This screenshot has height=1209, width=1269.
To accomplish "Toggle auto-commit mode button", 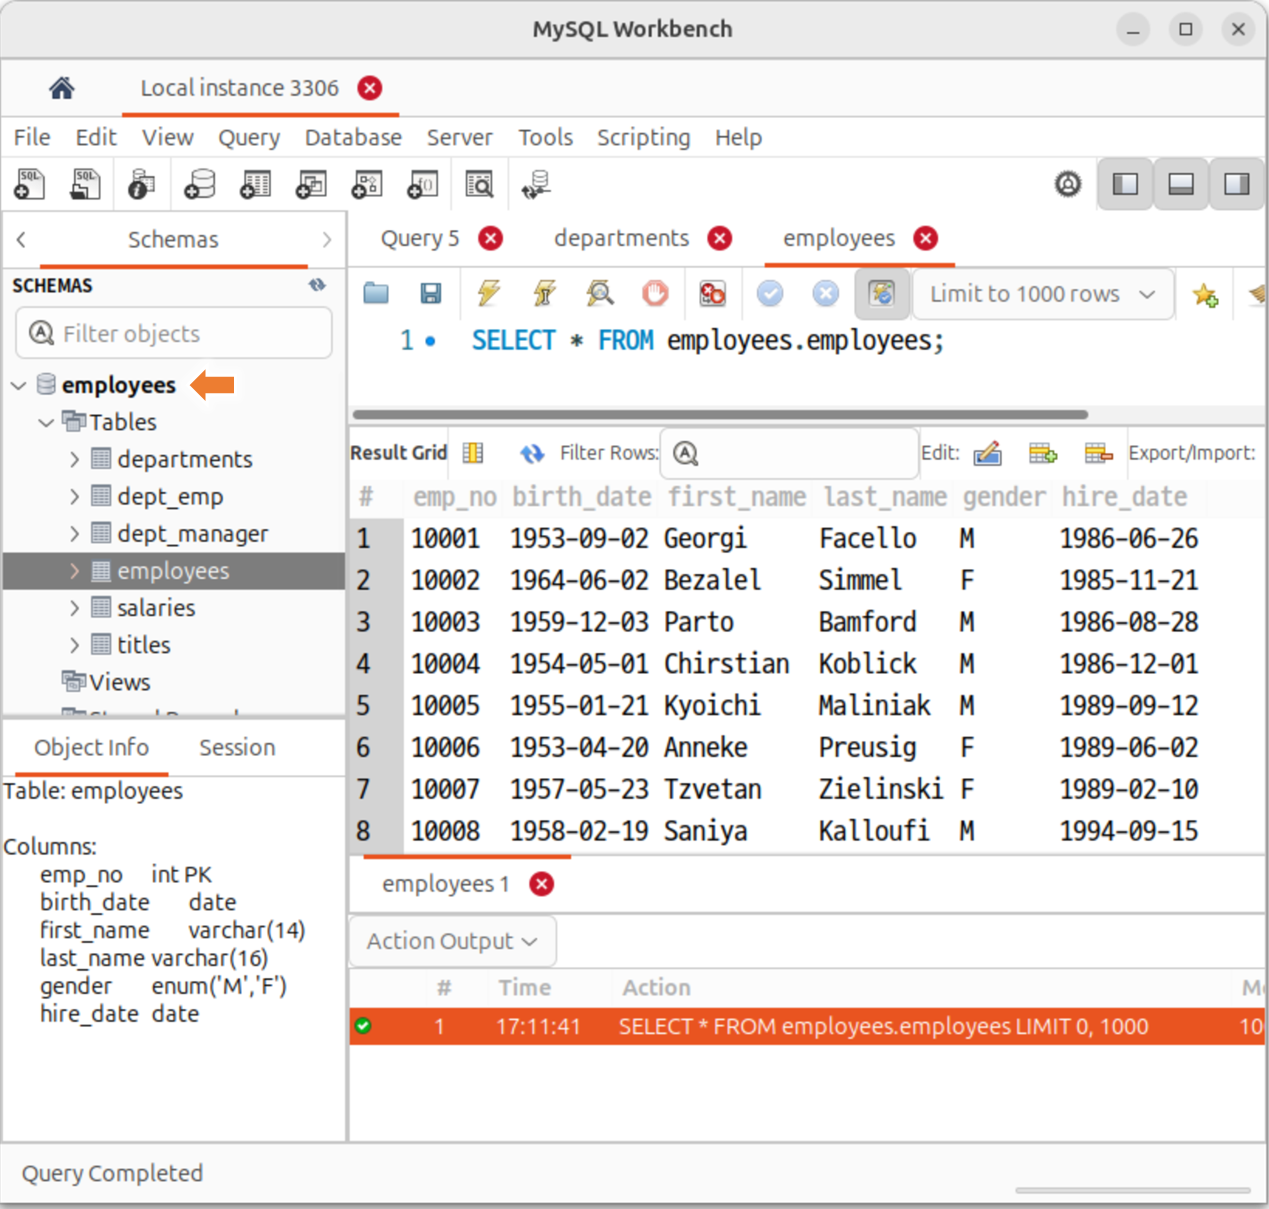I will 881,293.
